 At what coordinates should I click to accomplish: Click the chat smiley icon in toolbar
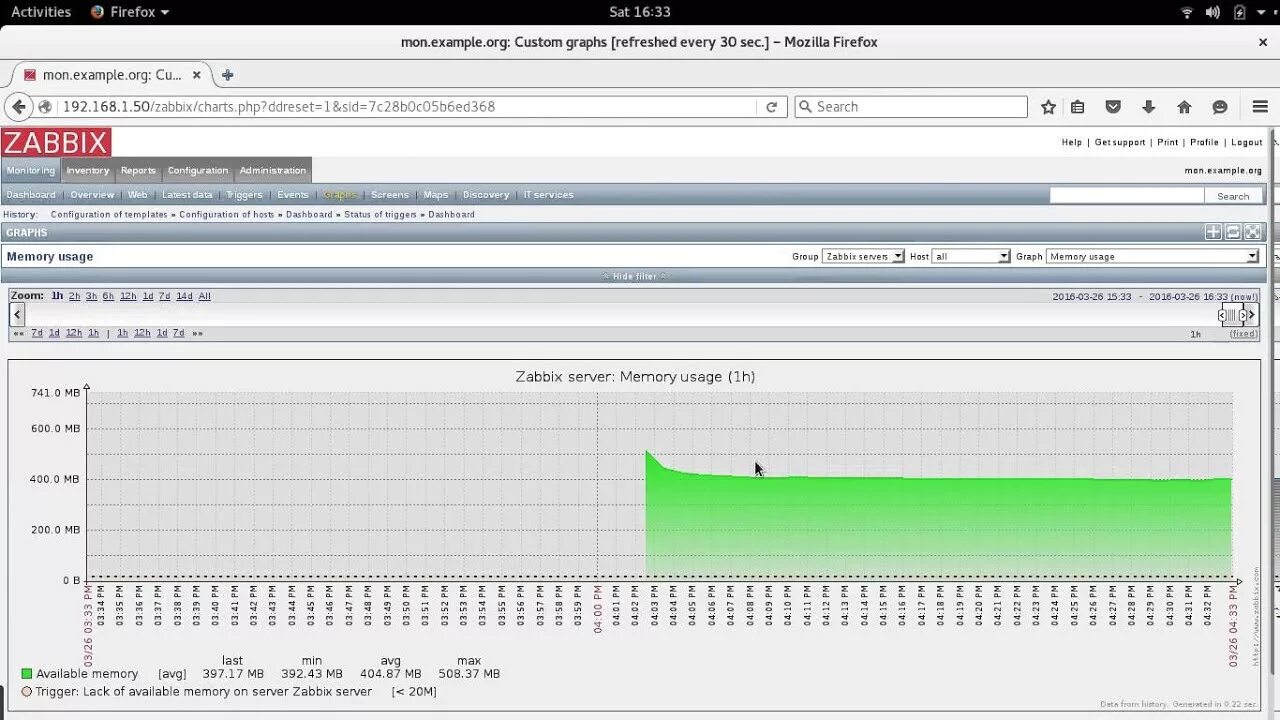click(x=1219, y=107)
